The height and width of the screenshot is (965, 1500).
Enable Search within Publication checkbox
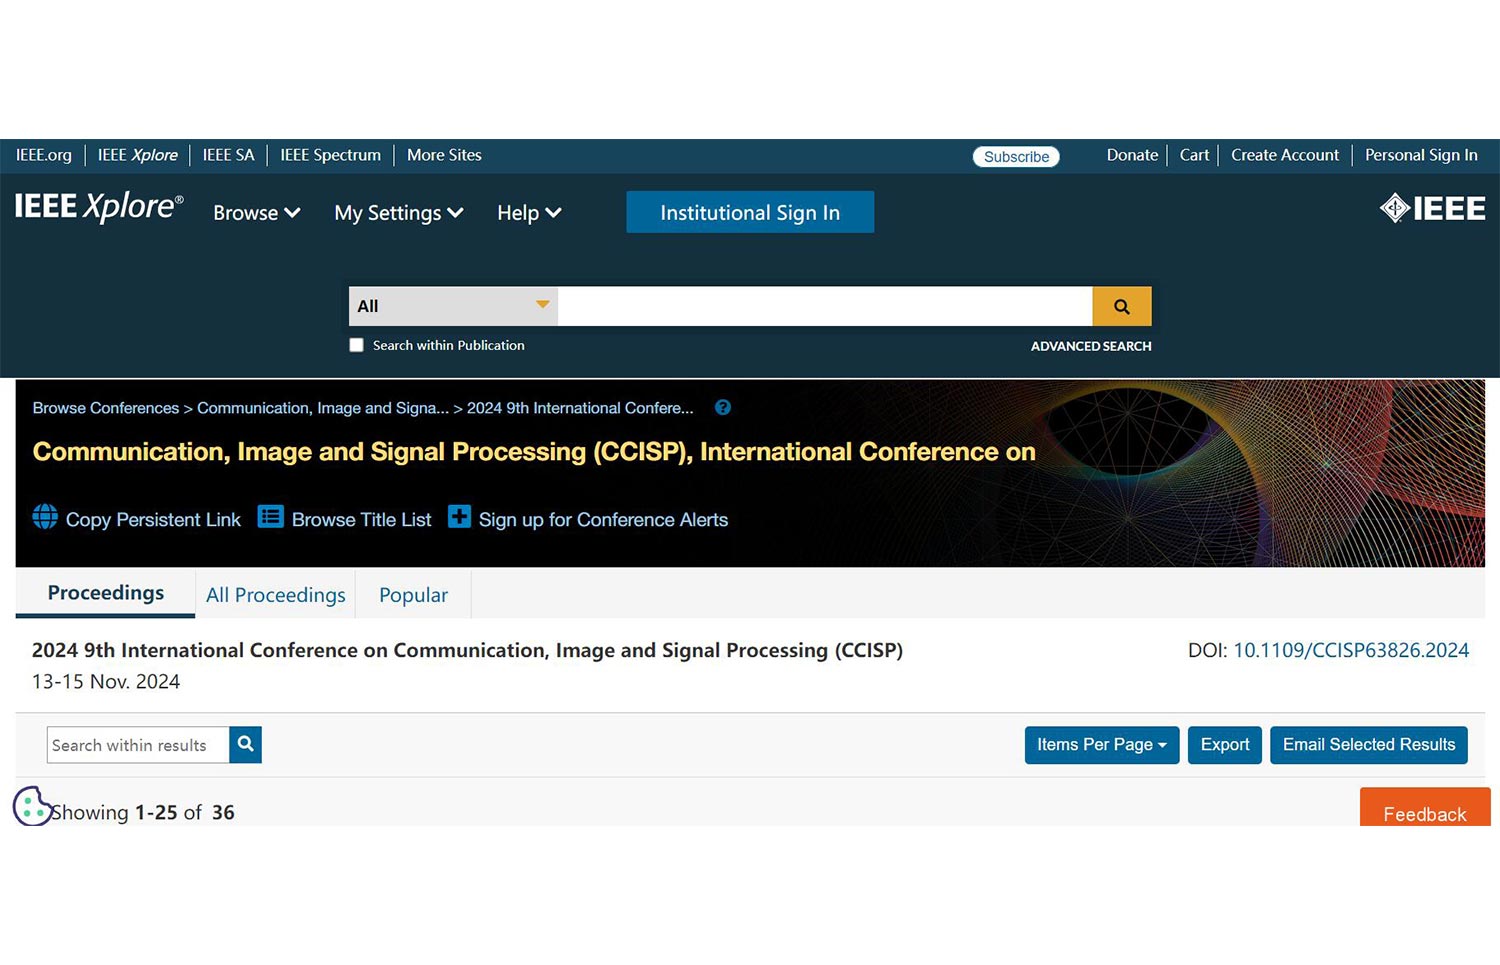click(x=356, y=345)
